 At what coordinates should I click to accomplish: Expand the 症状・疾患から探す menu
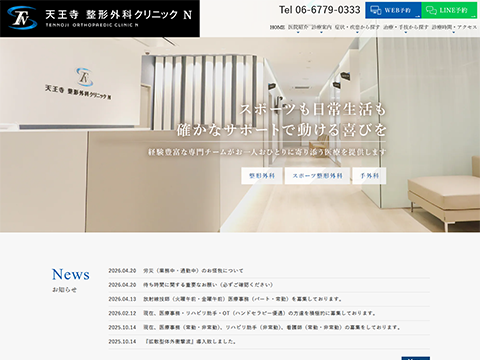click(x=357, y=27)
